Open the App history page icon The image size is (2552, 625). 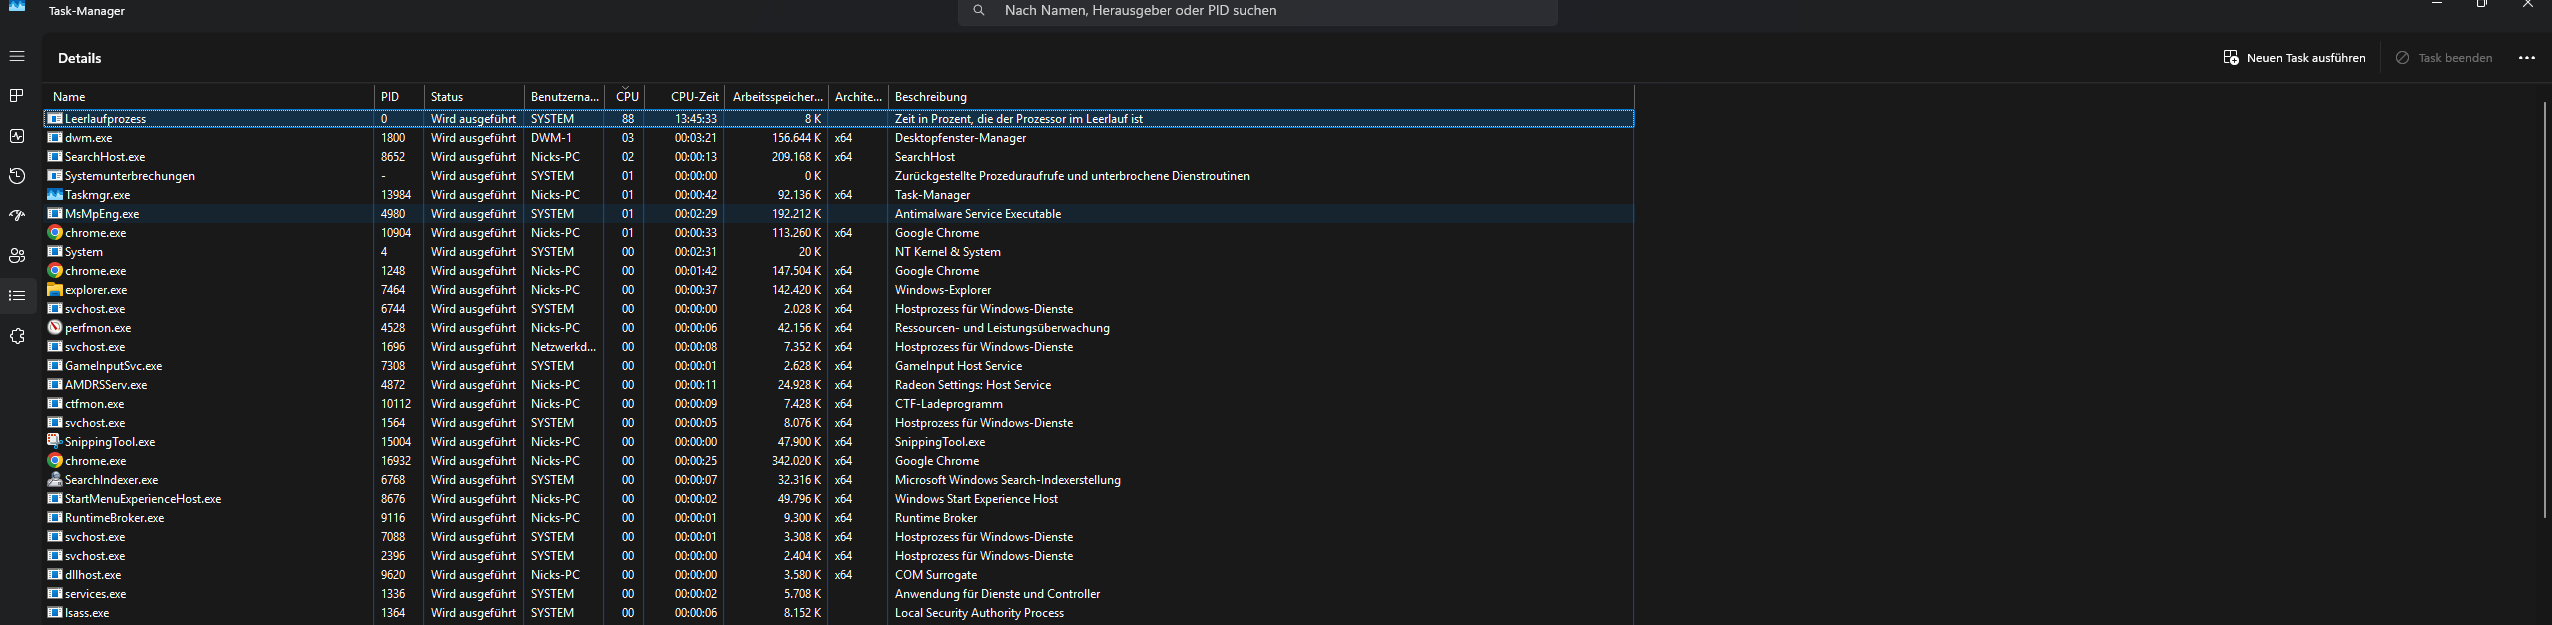[x=17, y=176]
